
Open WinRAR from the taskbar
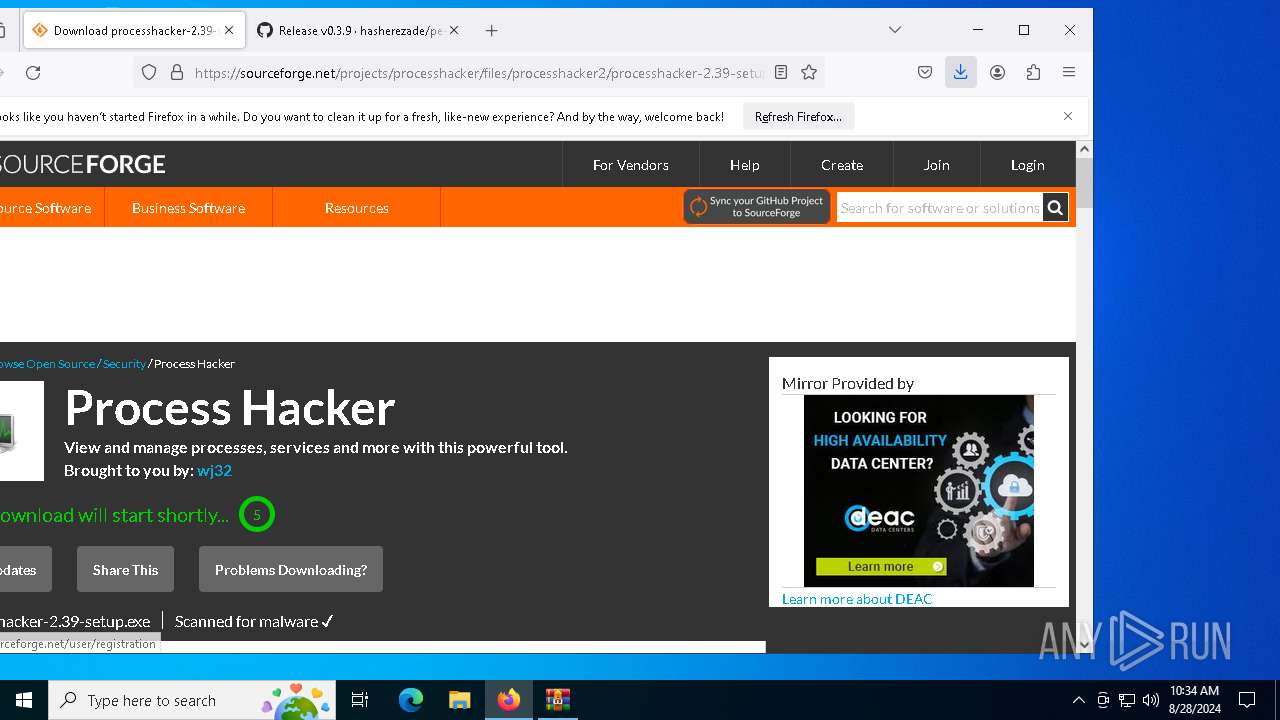558,700
